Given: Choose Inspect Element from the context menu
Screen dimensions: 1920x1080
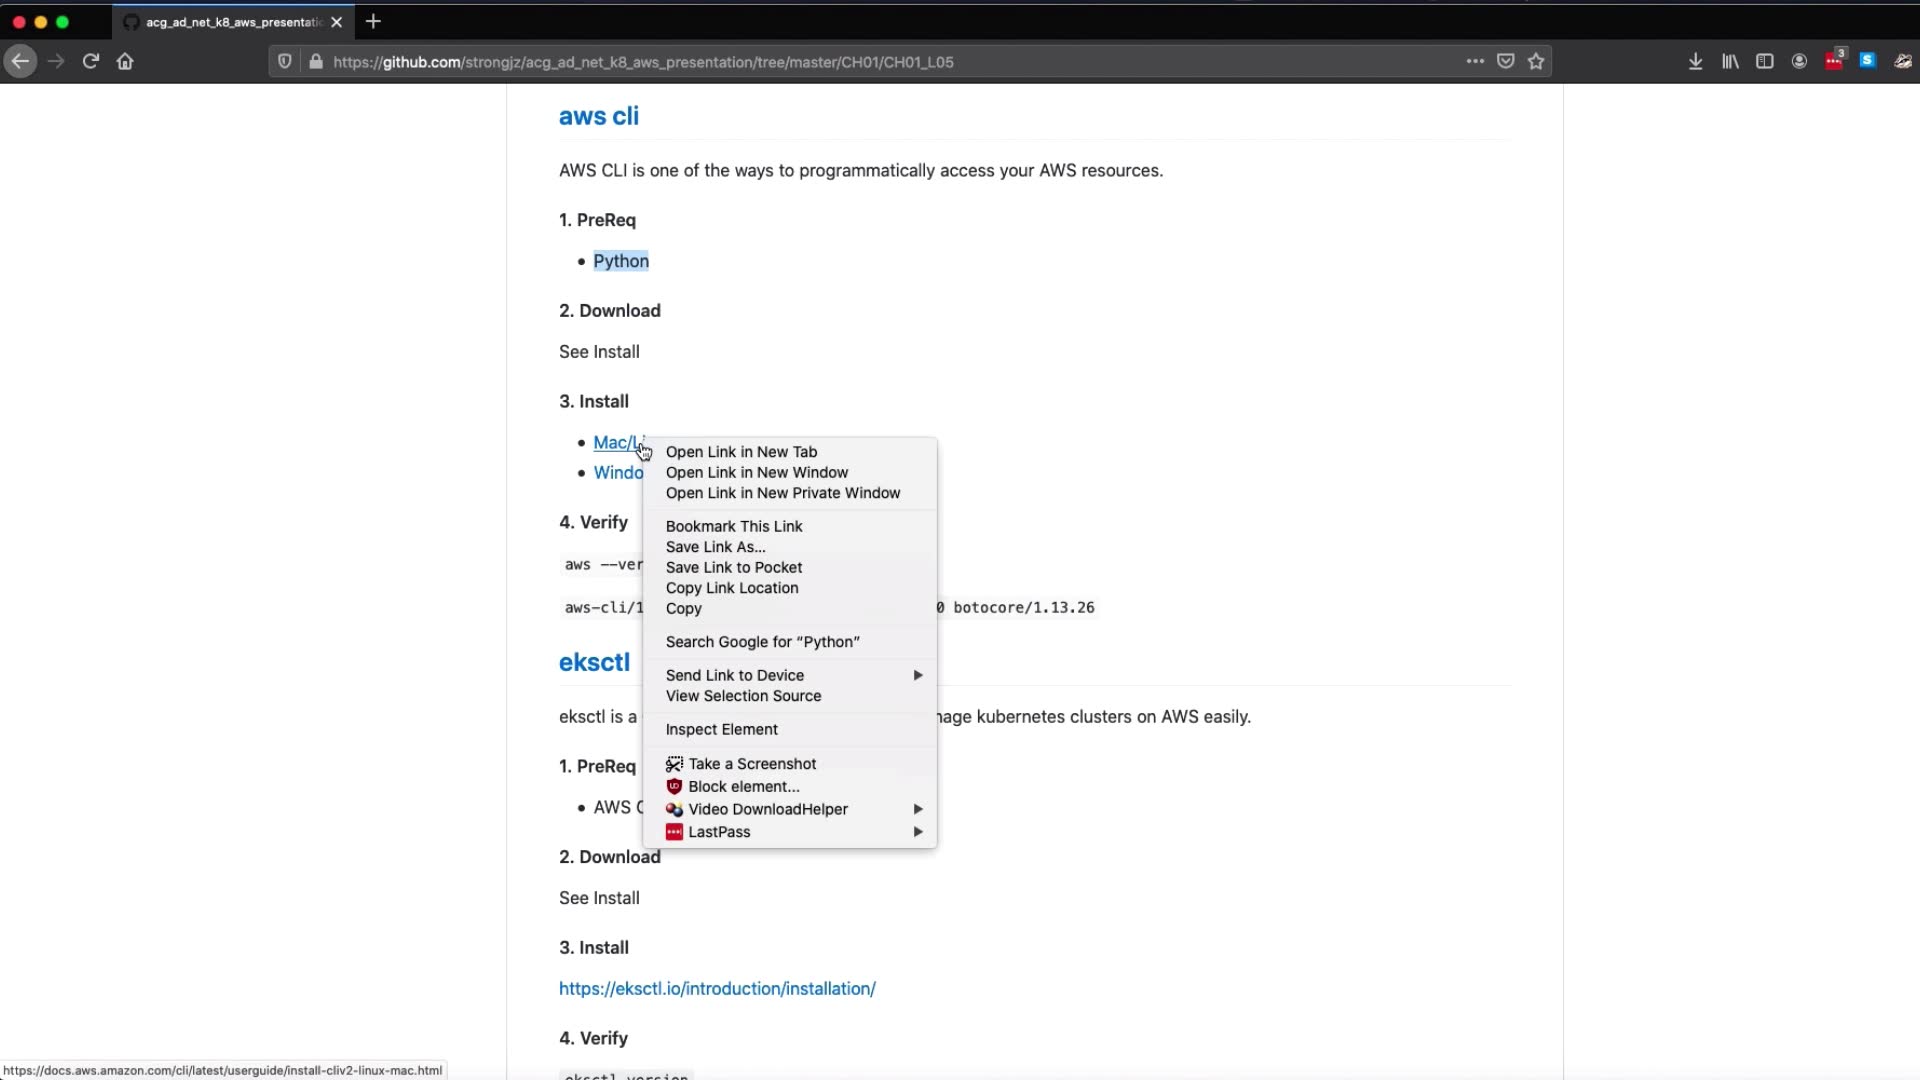Looking at the screenshot, I should [x=721, y=729].
